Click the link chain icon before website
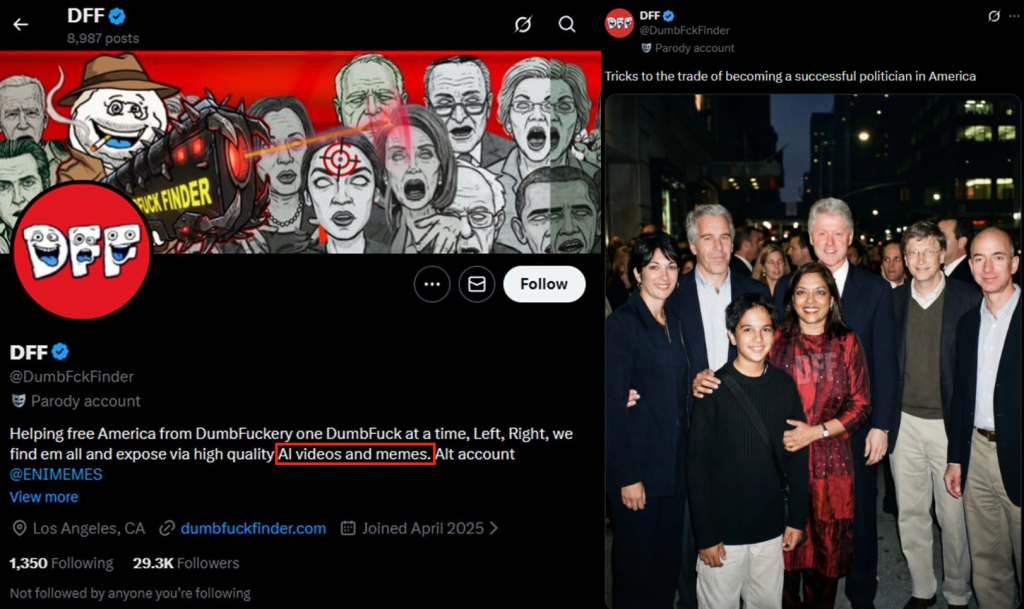Viewport: 1024px width, 609px height. [x=167, y=528]
